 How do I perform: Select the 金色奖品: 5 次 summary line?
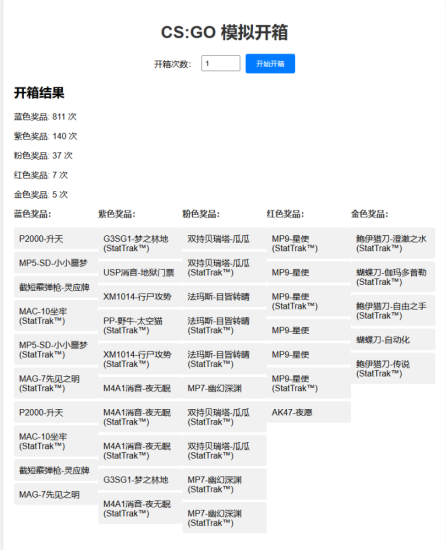[41, 194]
